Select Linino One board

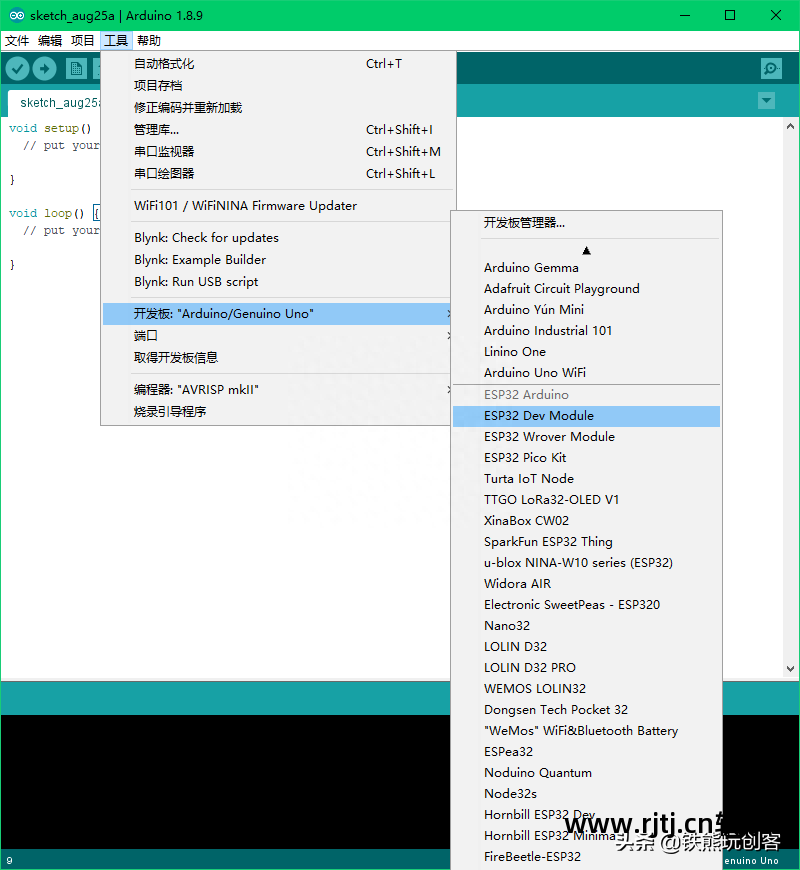(x=586, y=352)
